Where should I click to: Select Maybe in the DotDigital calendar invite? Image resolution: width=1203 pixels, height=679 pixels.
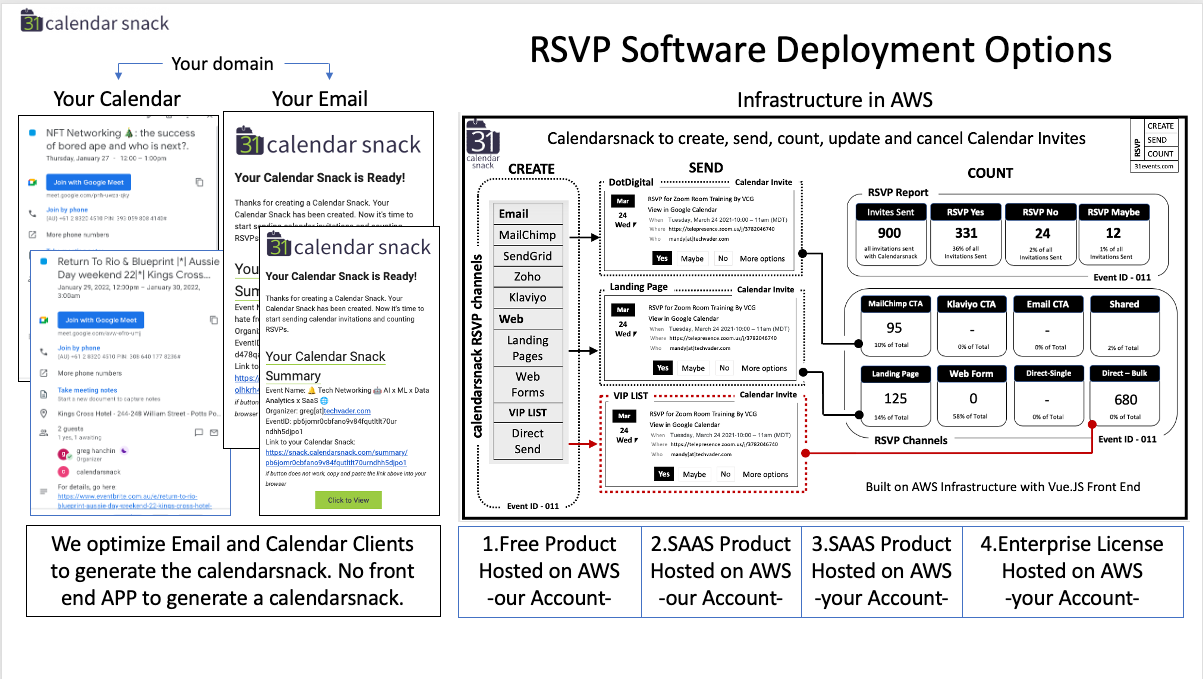coord(692,259)
